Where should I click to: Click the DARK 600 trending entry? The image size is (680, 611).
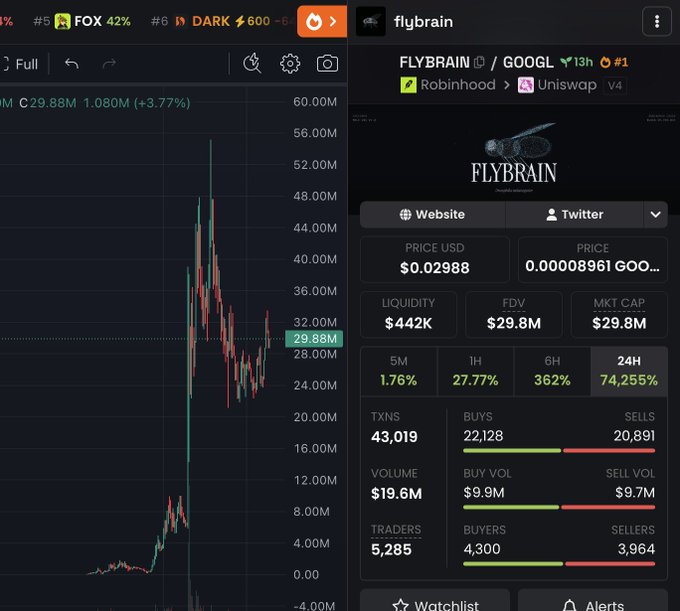point(222,21)
